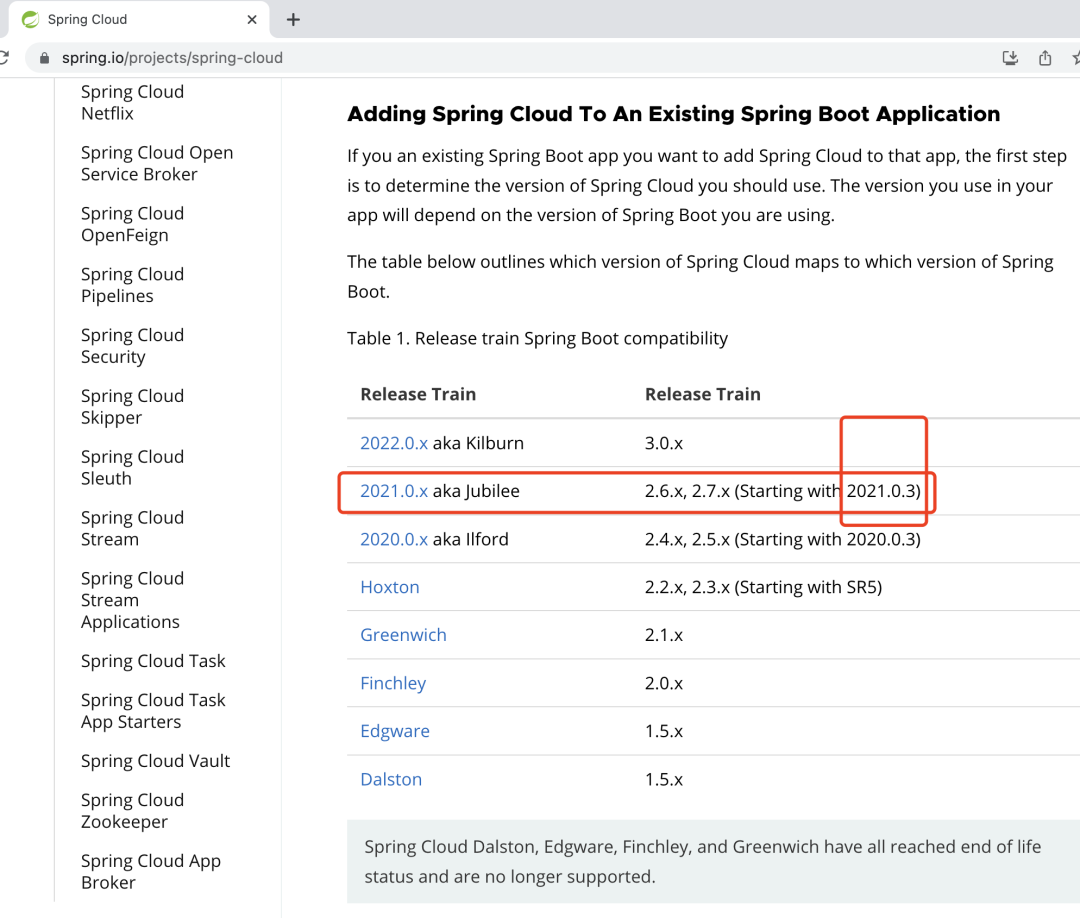
Task: Click 'aka Ilford' text in table
Action: pos(470,539)
